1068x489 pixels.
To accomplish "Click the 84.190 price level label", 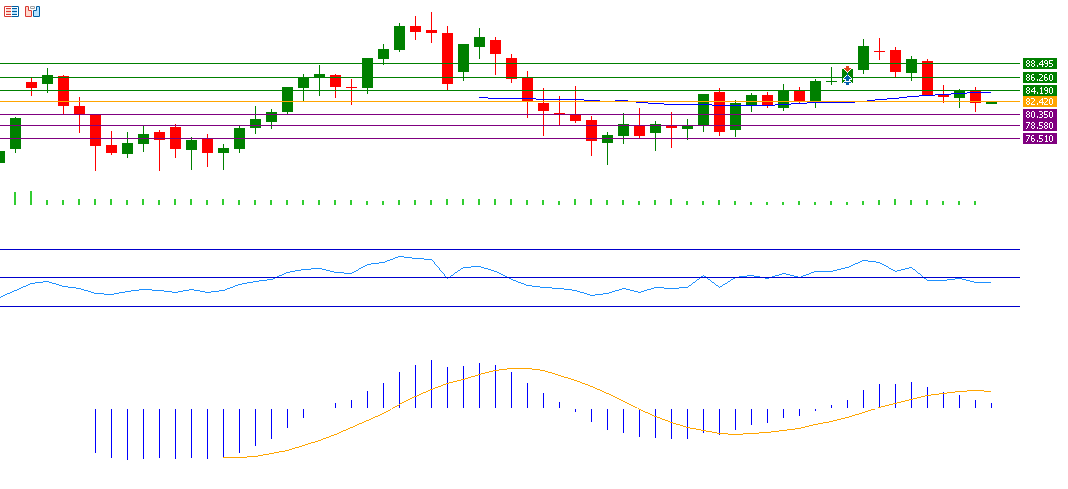I will [x=1039, y=90].
